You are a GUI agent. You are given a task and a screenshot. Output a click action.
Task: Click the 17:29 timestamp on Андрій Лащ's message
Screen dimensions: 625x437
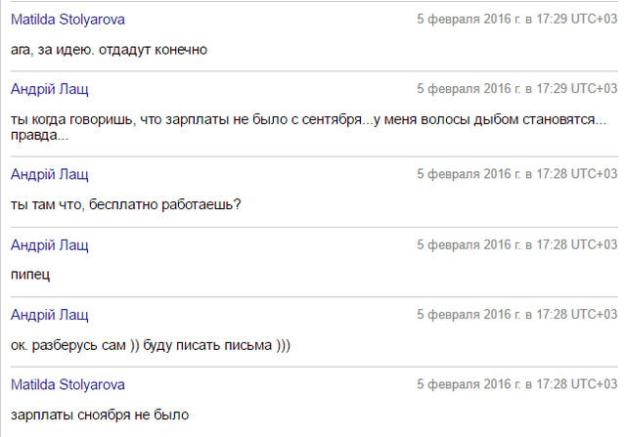pyautogui.click(x=517, y=89)
